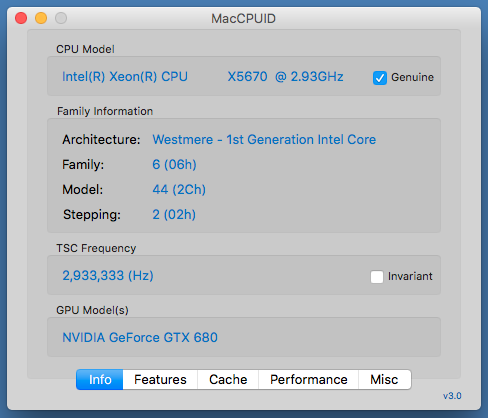The width and height of the screenshot is (488, 418).
Task: Toggle the Invariant checkbox
Action: (377, 277)
